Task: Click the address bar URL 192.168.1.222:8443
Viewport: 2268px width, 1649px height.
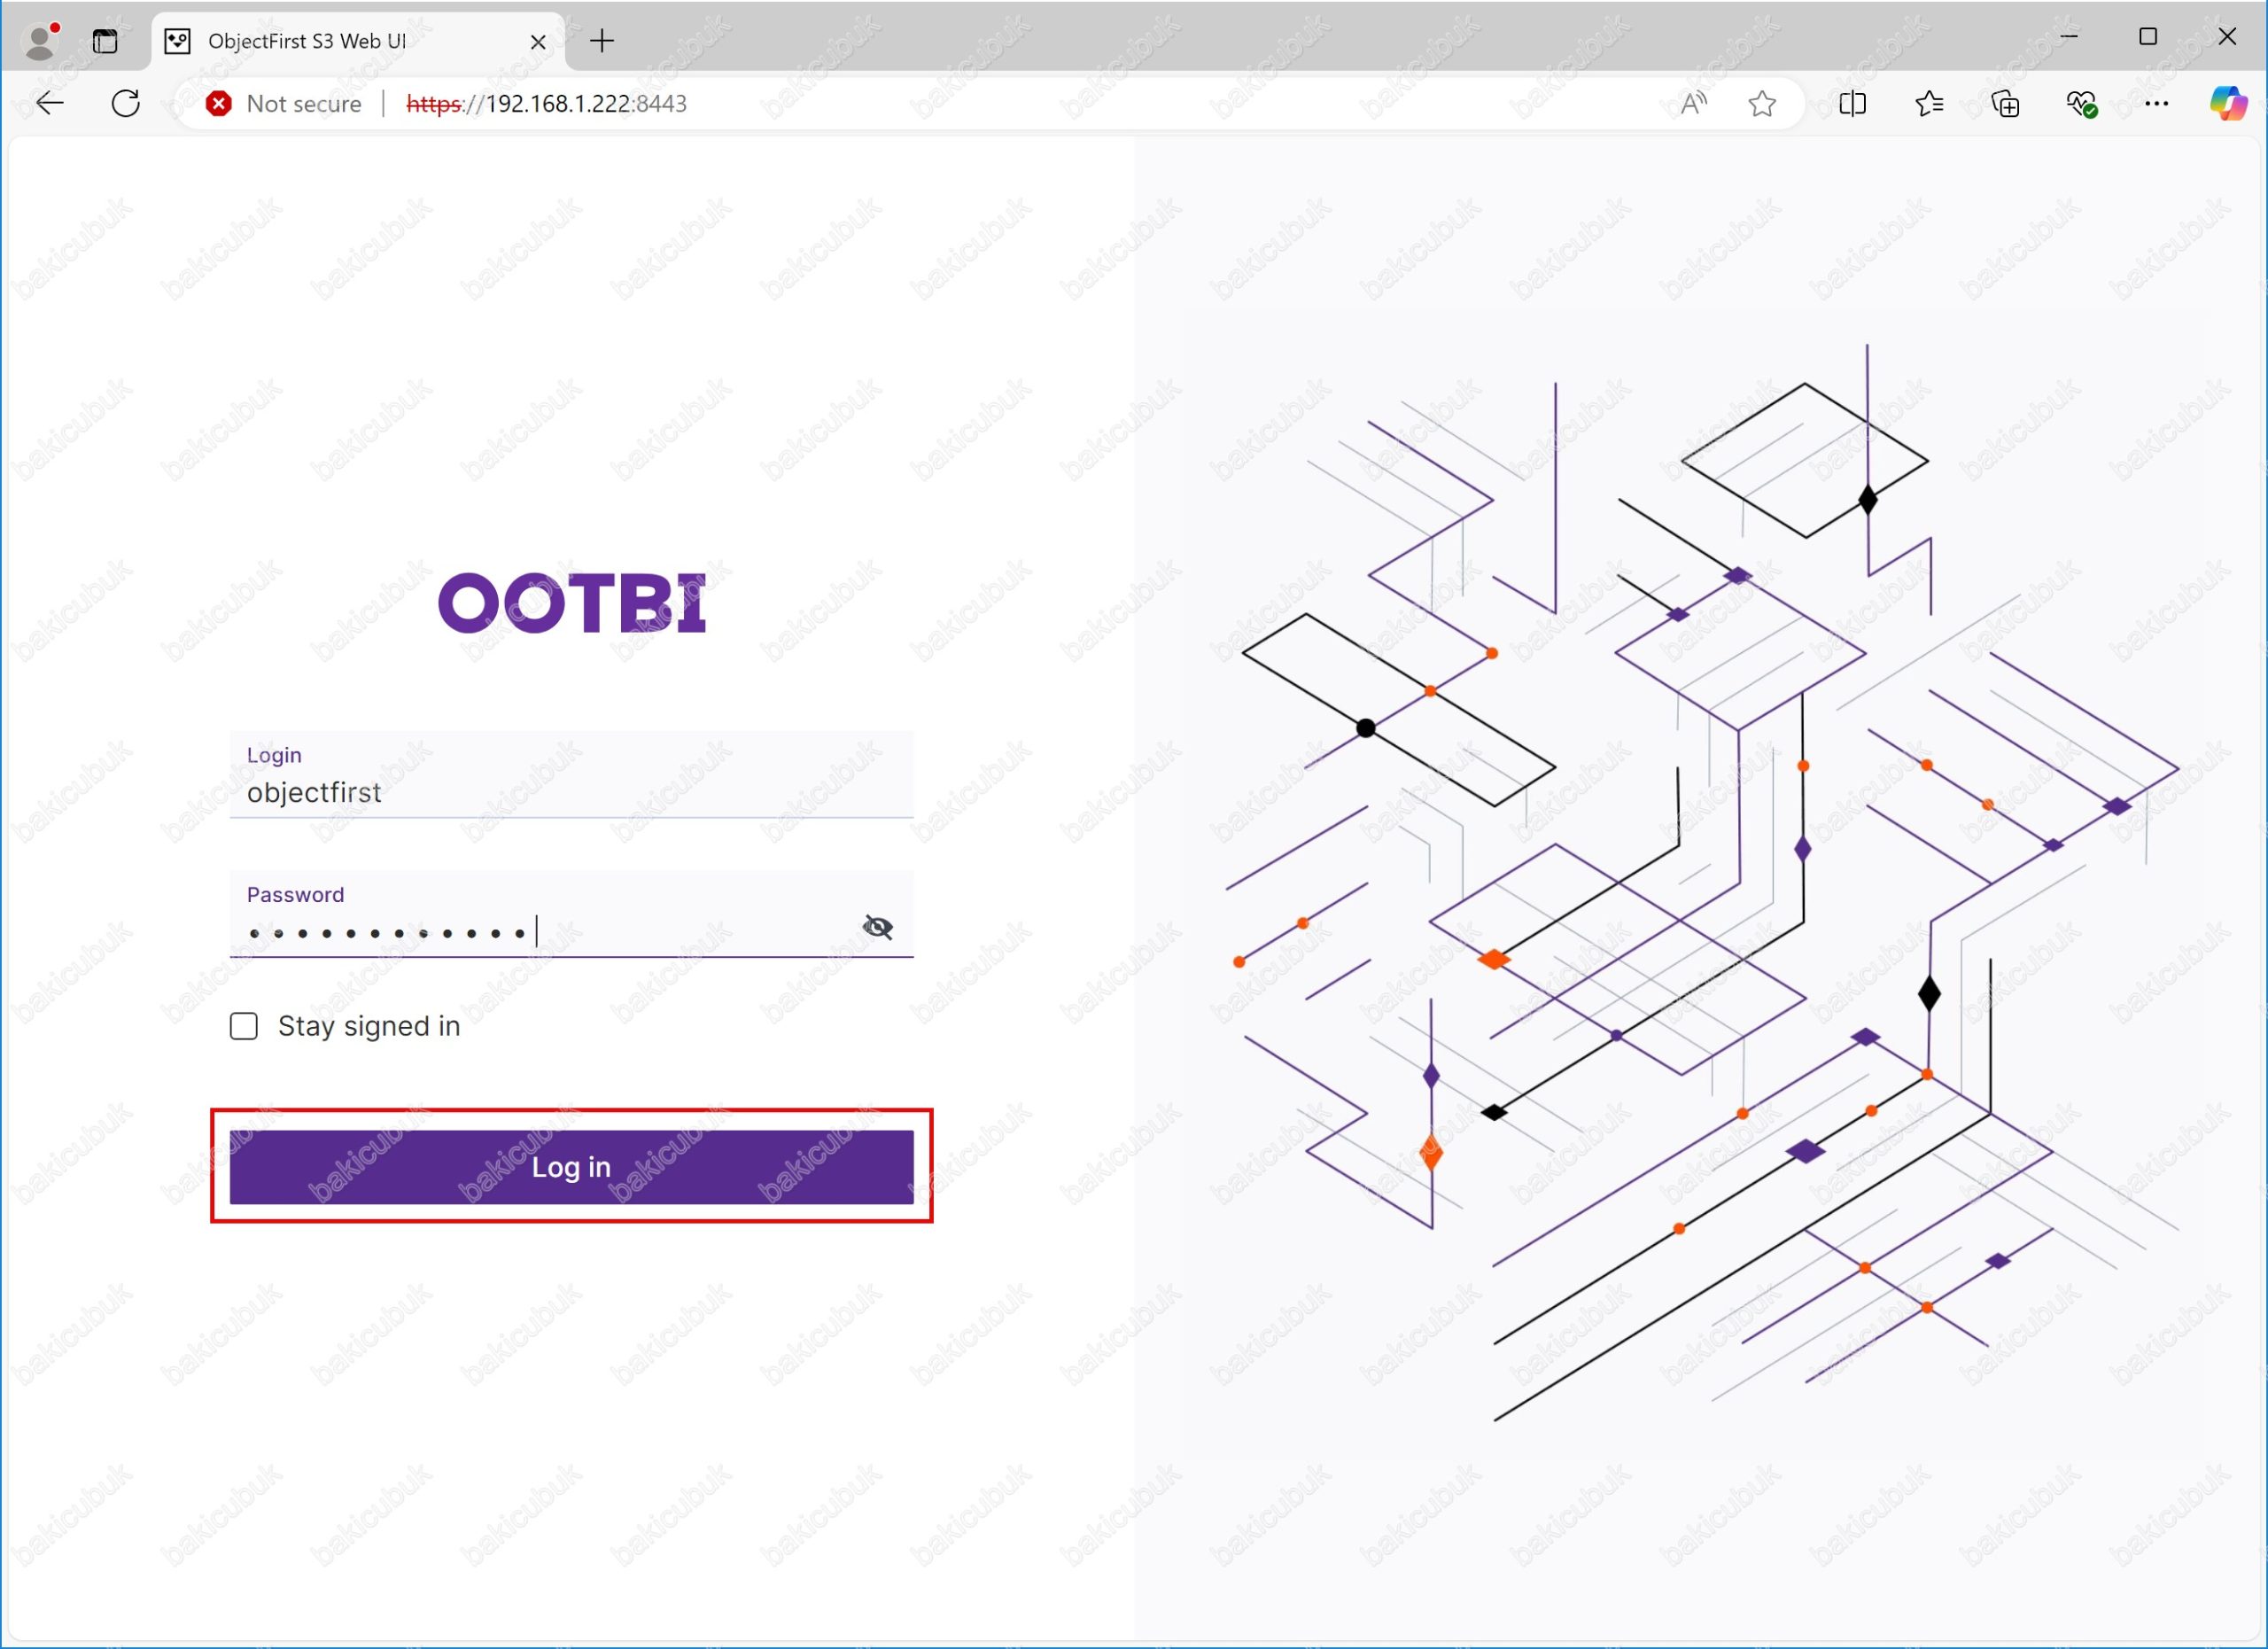Action: [x=546, y=103]
